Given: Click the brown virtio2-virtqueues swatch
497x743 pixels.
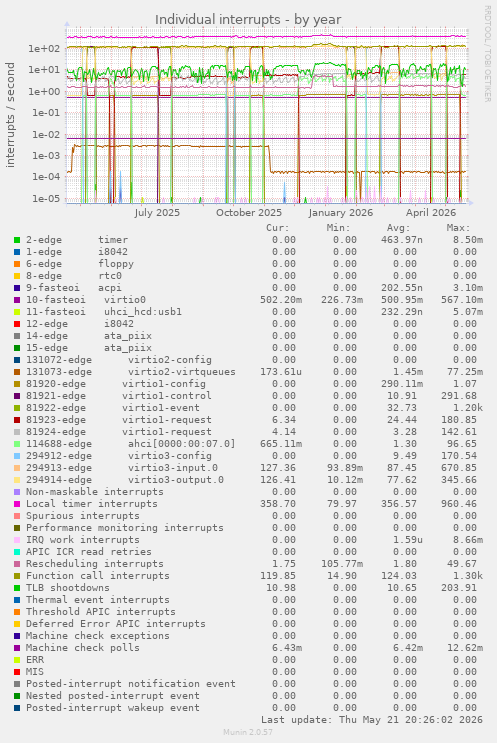Looking at the screenshot, I should (x=17, y=372).
